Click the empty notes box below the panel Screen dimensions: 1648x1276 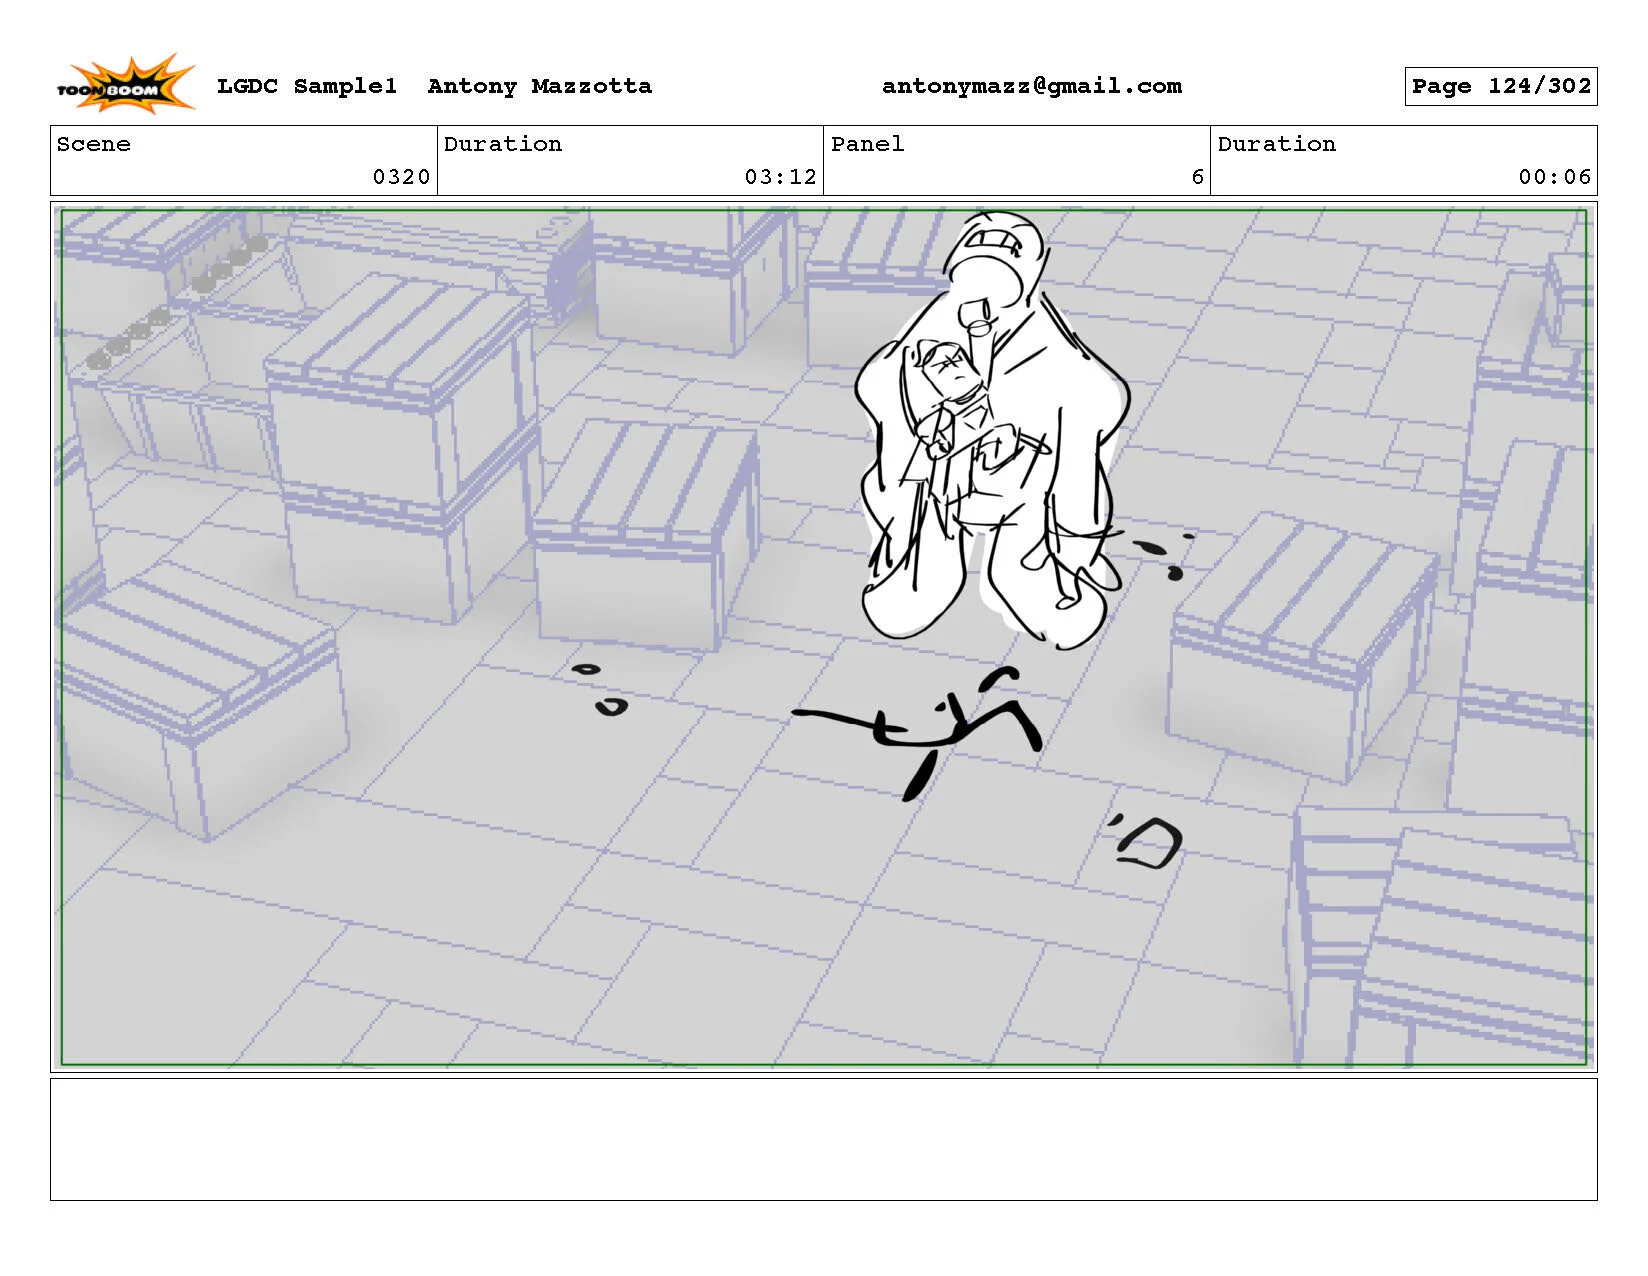coord(824,1139)
